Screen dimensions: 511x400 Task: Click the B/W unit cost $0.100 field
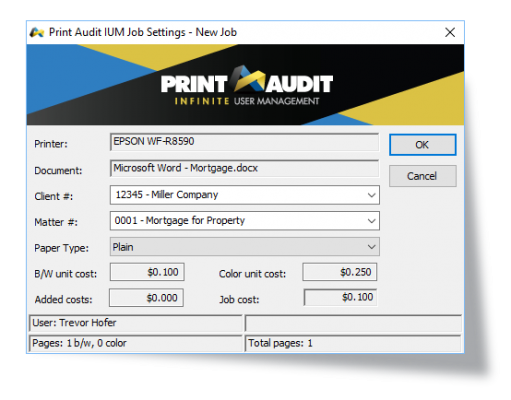[147, 272]
